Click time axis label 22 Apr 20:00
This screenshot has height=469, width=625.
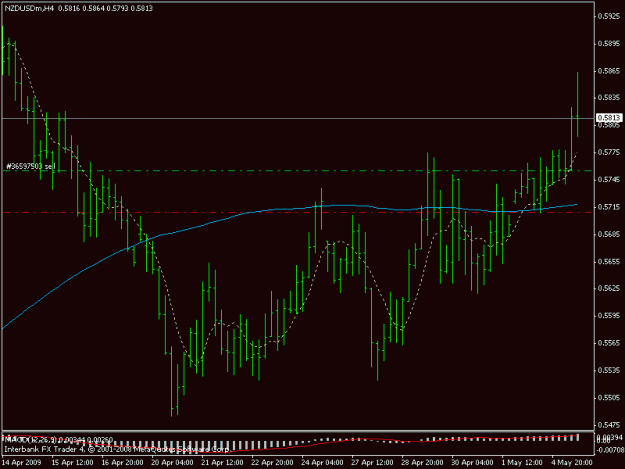tap(272, 463)
